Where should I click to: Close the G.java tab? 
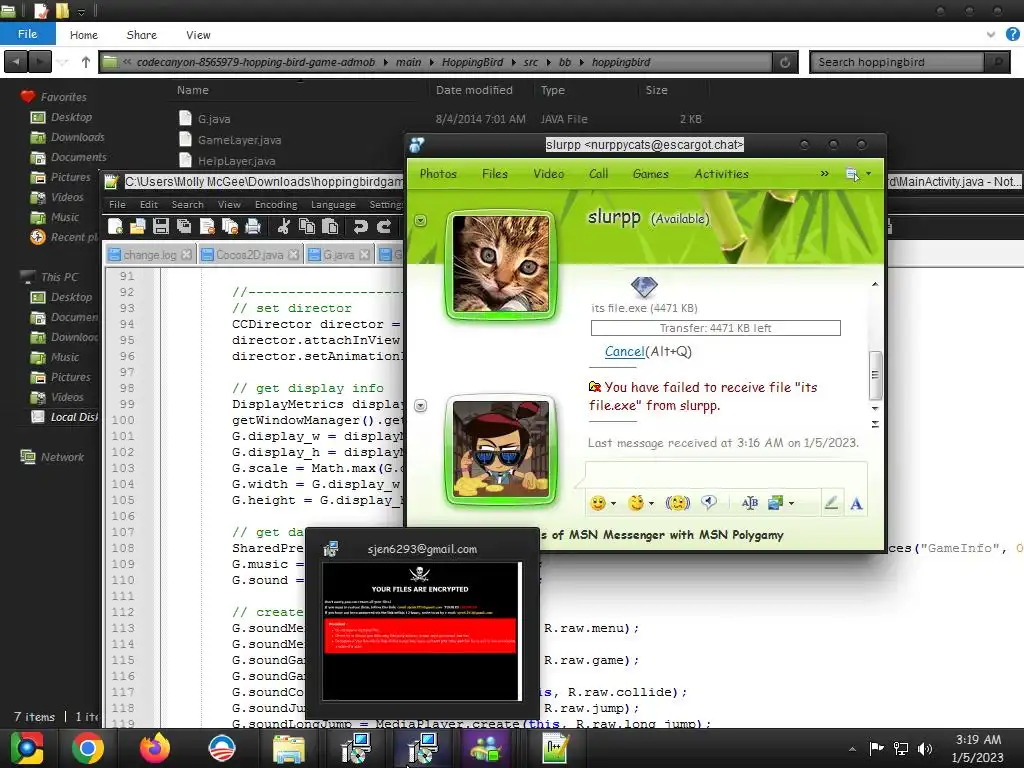364,255
